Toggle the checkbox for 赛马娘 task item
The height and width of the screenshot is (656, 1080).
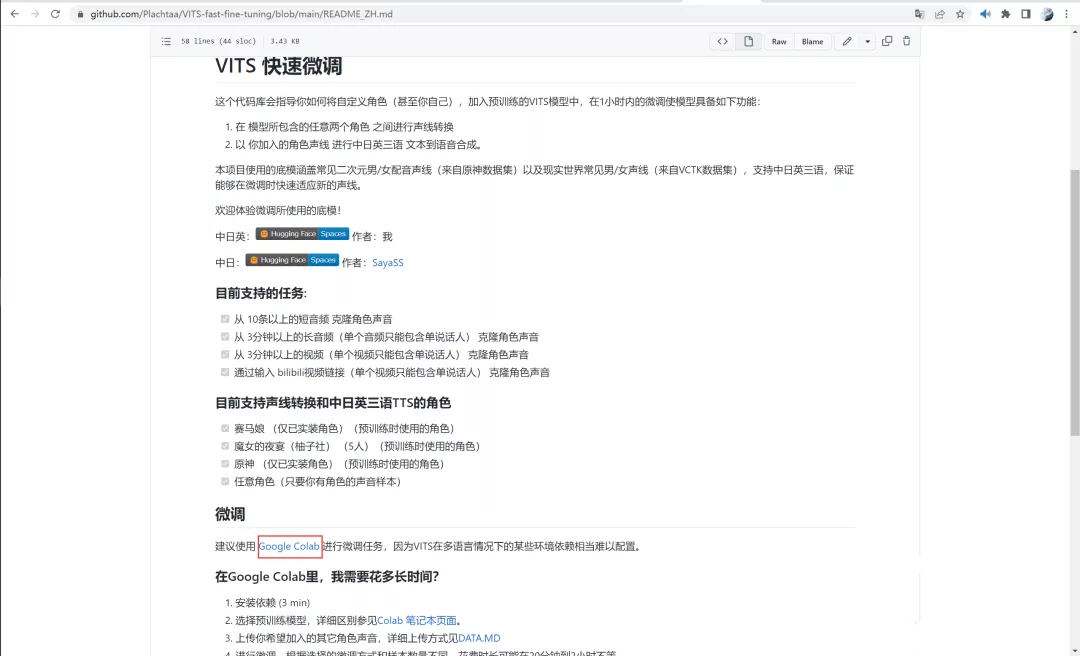click(x=225, y=428)
